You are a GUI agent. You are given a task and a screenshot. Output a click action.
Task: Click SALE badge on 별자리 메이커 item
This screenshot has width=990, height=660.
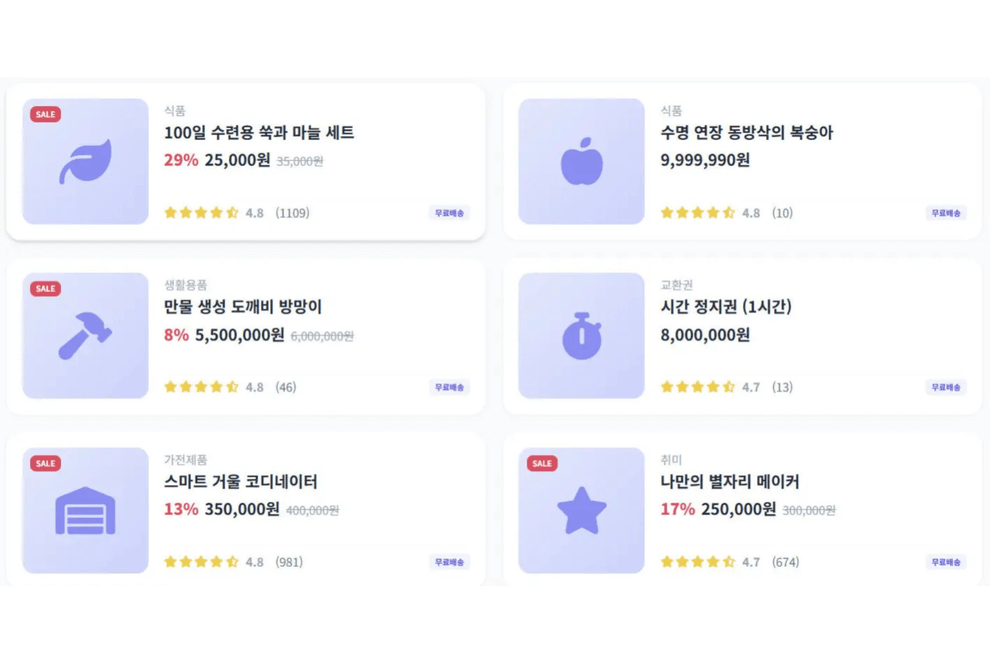[x=542, y=464]
